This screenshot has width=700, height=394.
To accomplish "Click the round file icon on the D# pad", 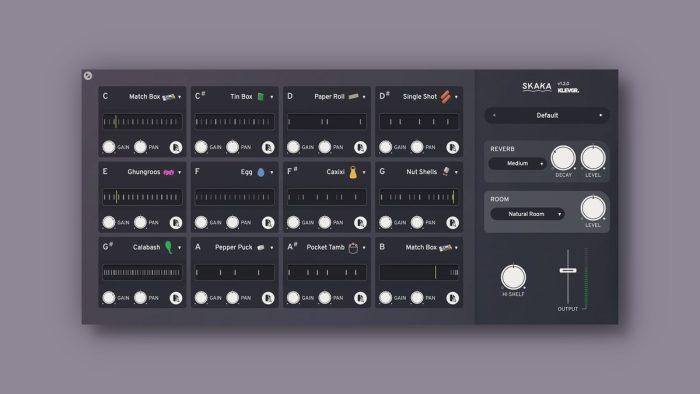I will click(452, 147).
